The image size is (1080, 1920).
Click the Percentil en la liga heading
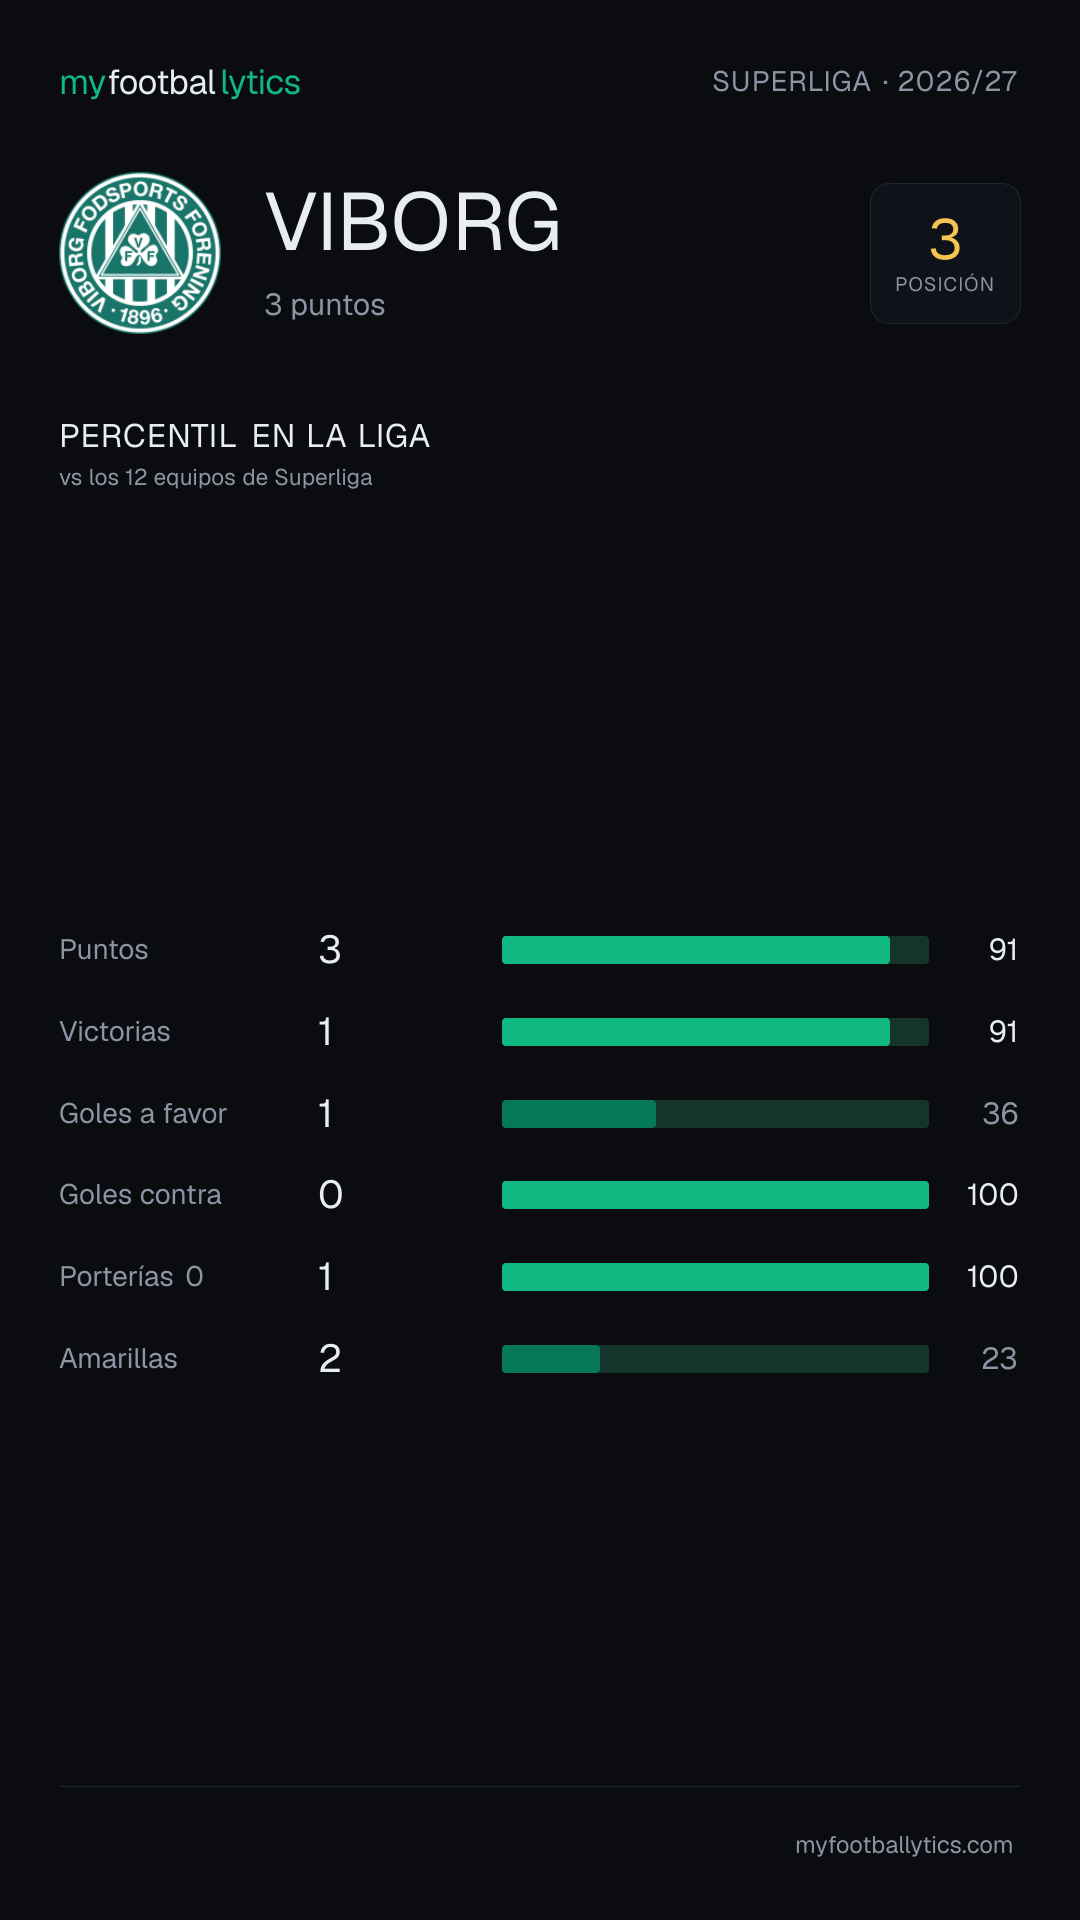[x=245, y=436]
